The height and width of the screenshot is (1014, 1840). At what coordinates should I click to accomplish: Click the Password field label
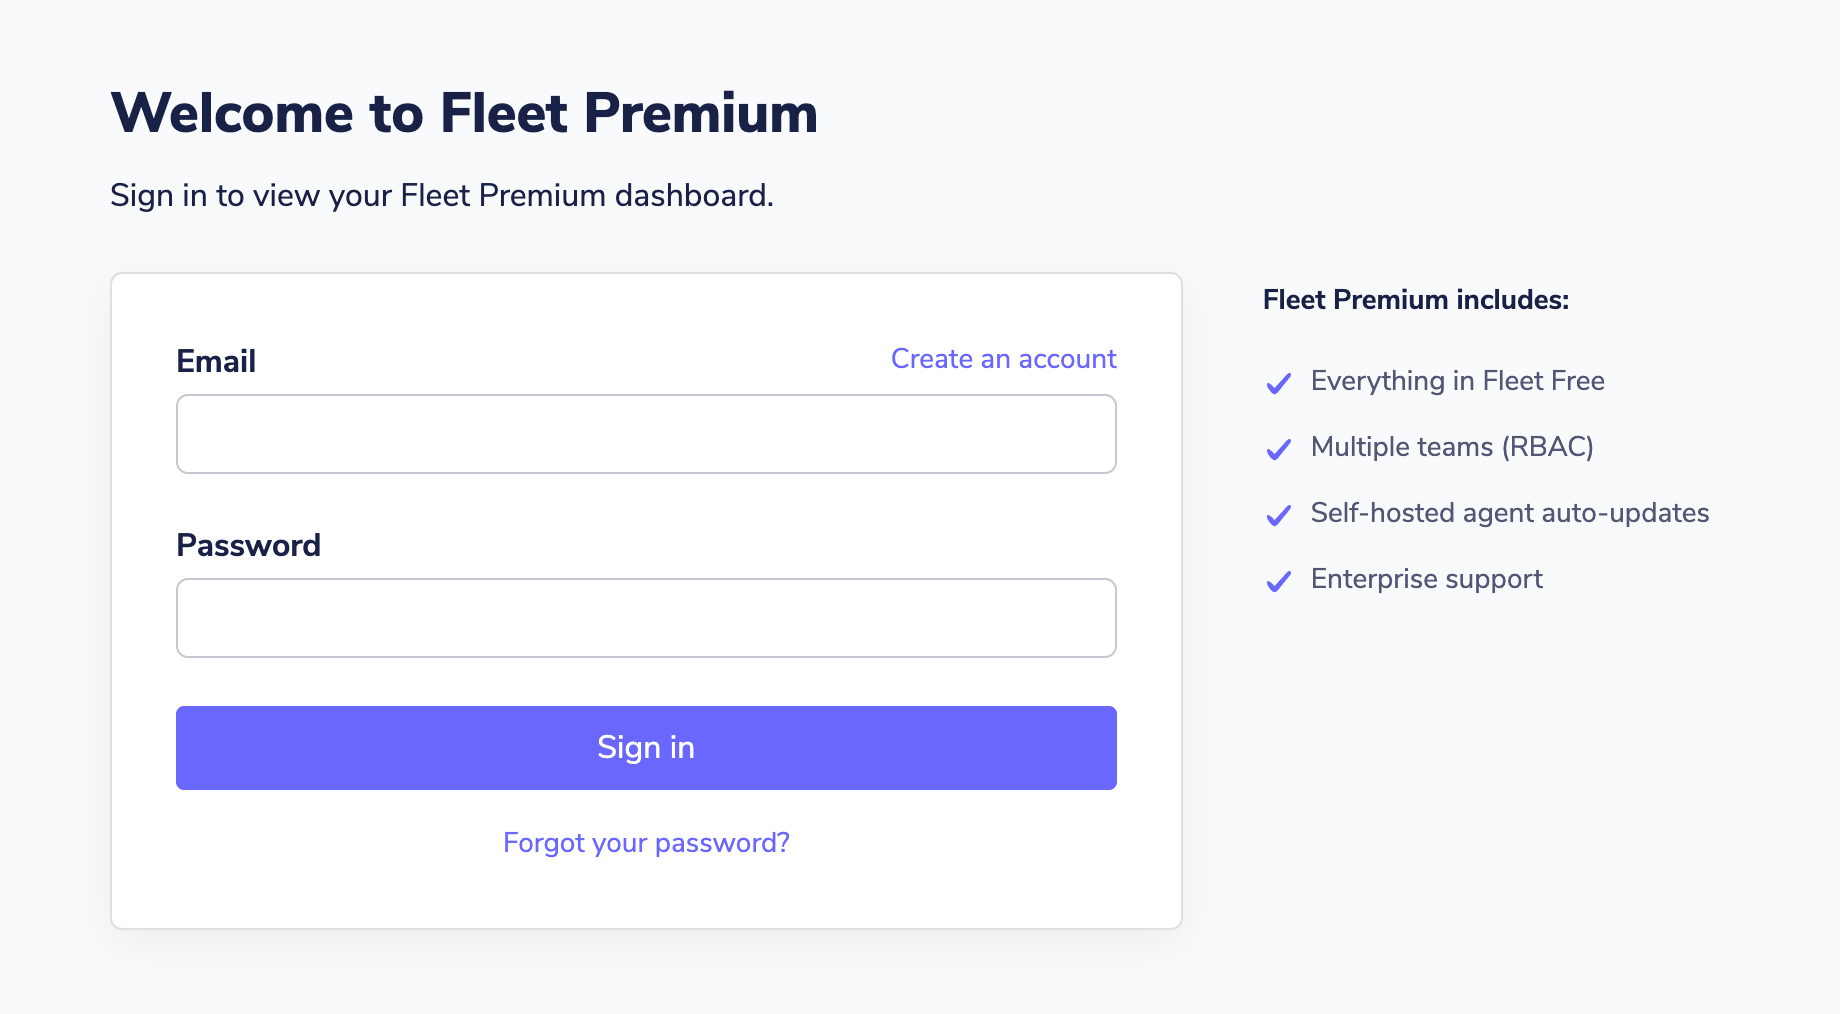click(x=249, y=545)
